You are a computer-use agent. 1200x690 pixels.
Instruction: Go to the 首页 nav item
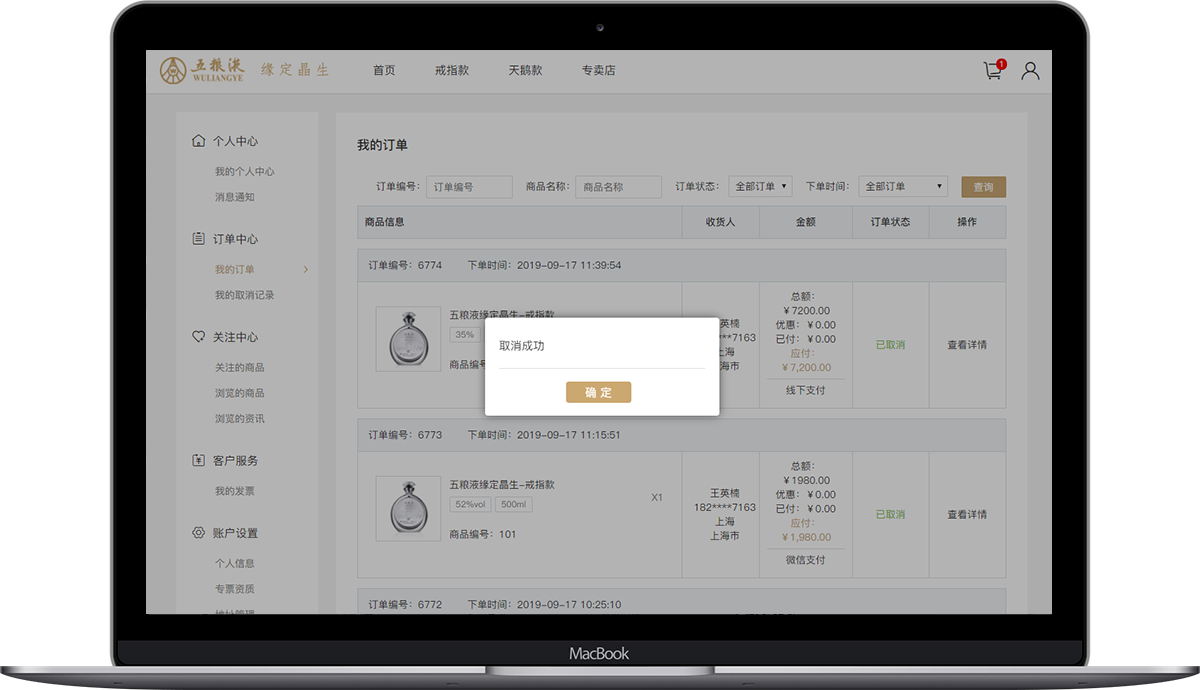pos(384,71)
